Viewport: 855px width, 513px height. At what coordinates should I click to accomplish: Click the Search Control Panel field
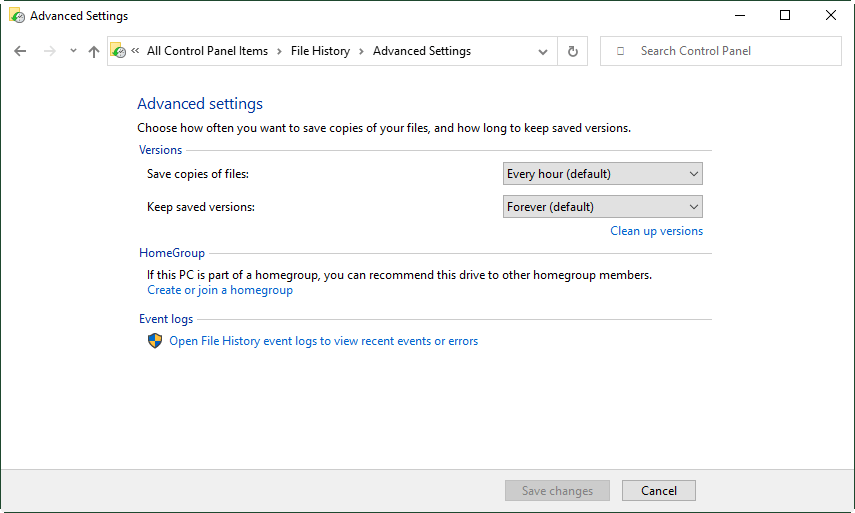pyautogui.click(x=730, y=51)
